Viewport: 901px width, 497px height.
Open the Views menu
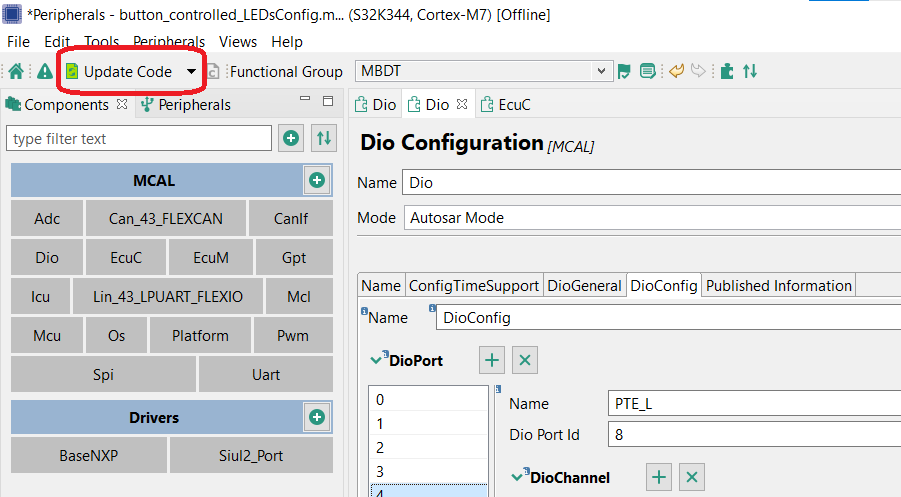[238, 42]
